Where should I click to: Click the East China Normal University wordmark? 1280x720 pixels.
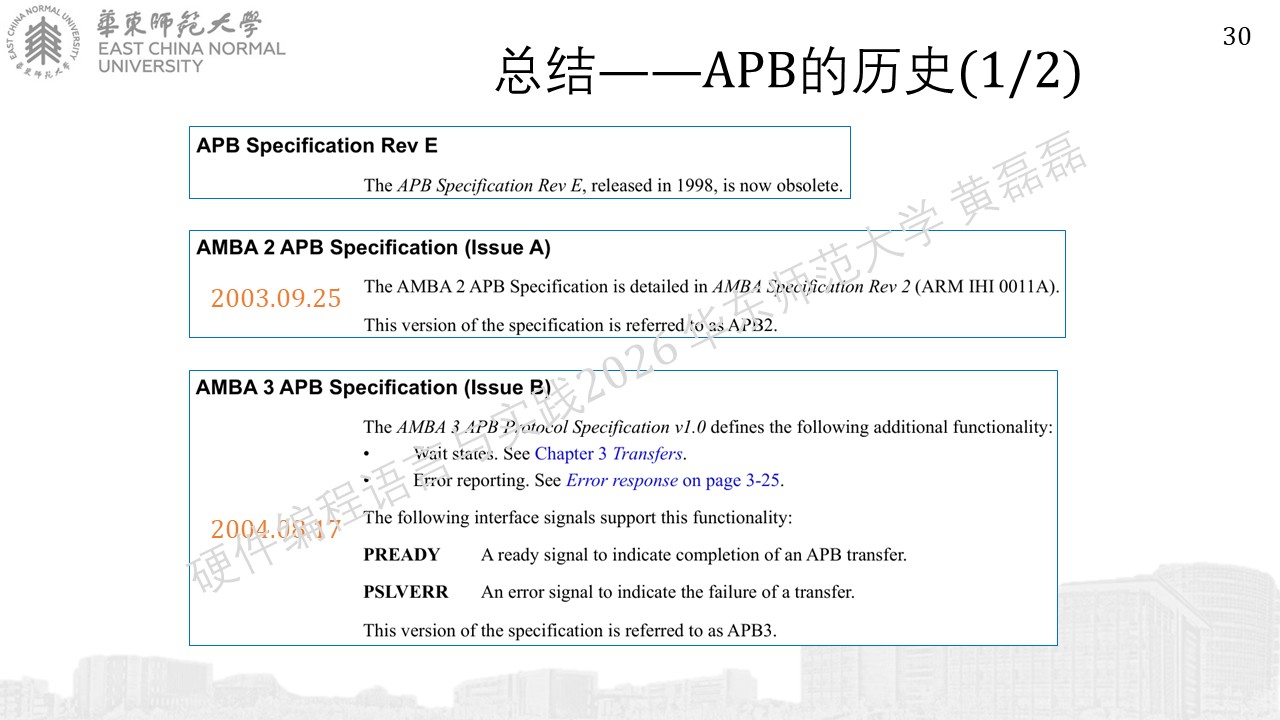click(191, 42)
